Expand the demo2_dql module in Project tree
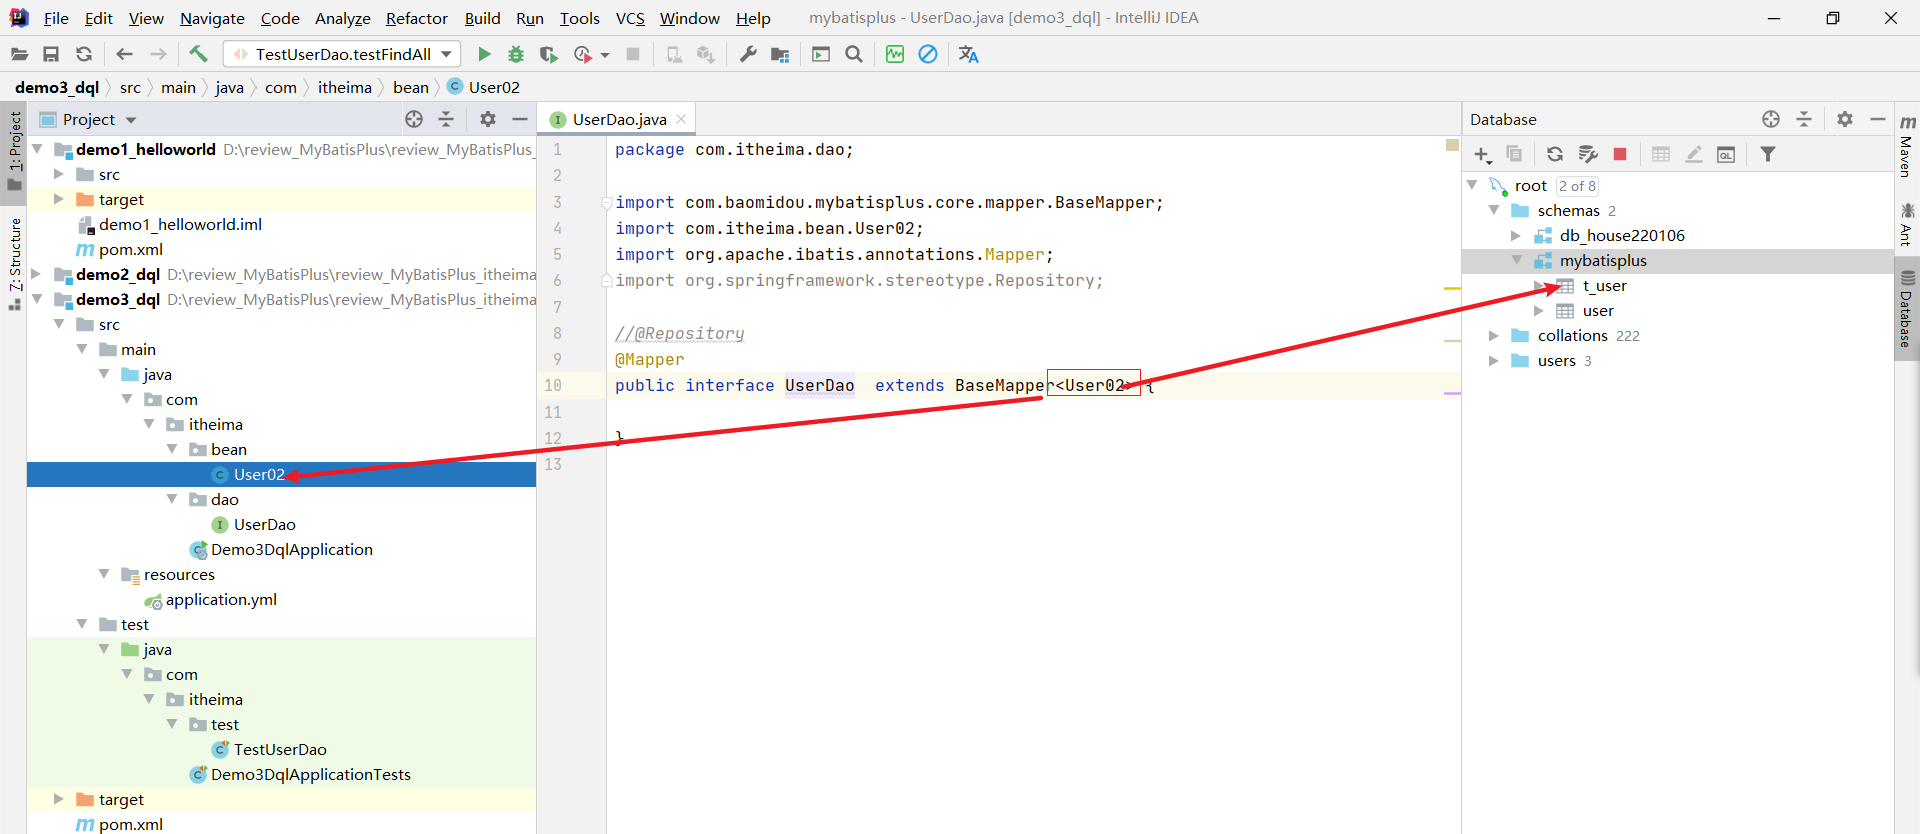 (x=37, y=274)
